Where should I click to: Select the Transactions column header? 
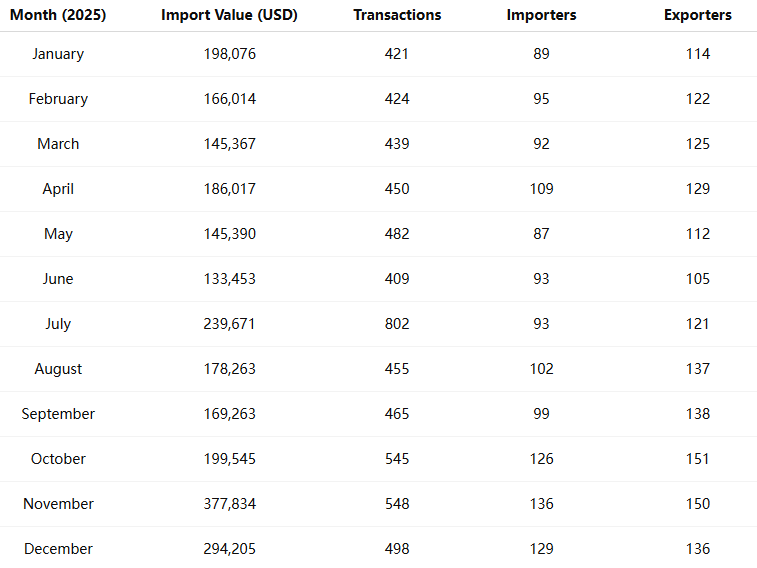point(397,15)
